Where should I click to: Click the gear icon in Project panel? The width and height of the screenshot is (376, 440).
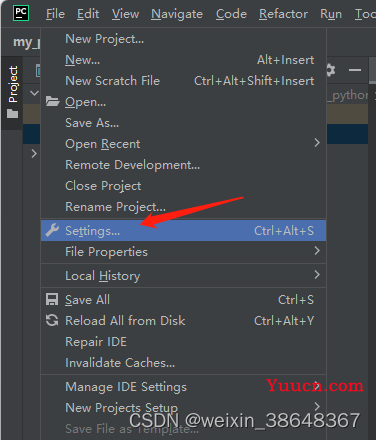[330, 70]
